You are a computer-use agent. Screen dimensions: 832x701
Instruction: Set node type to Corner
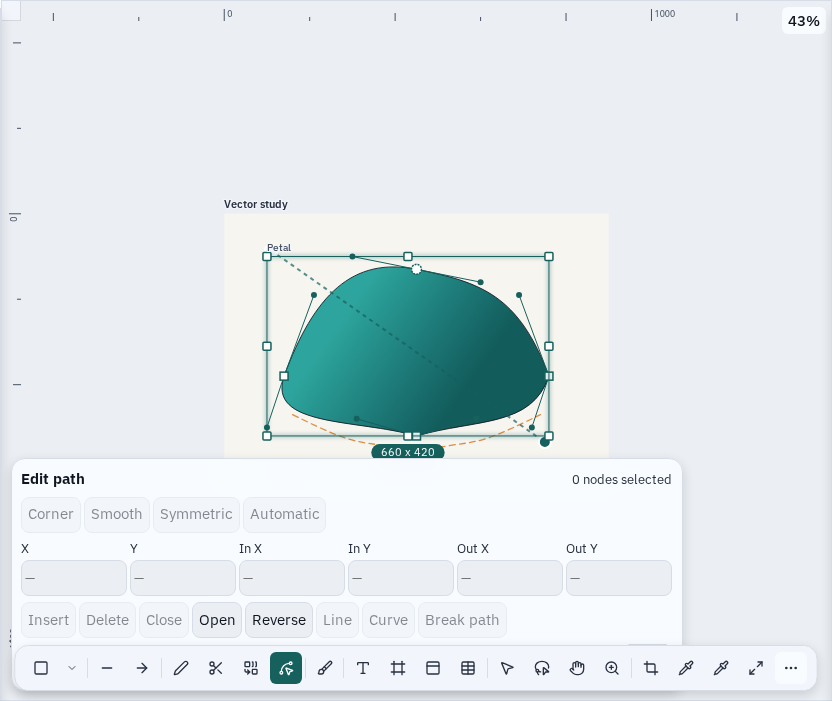51,514
